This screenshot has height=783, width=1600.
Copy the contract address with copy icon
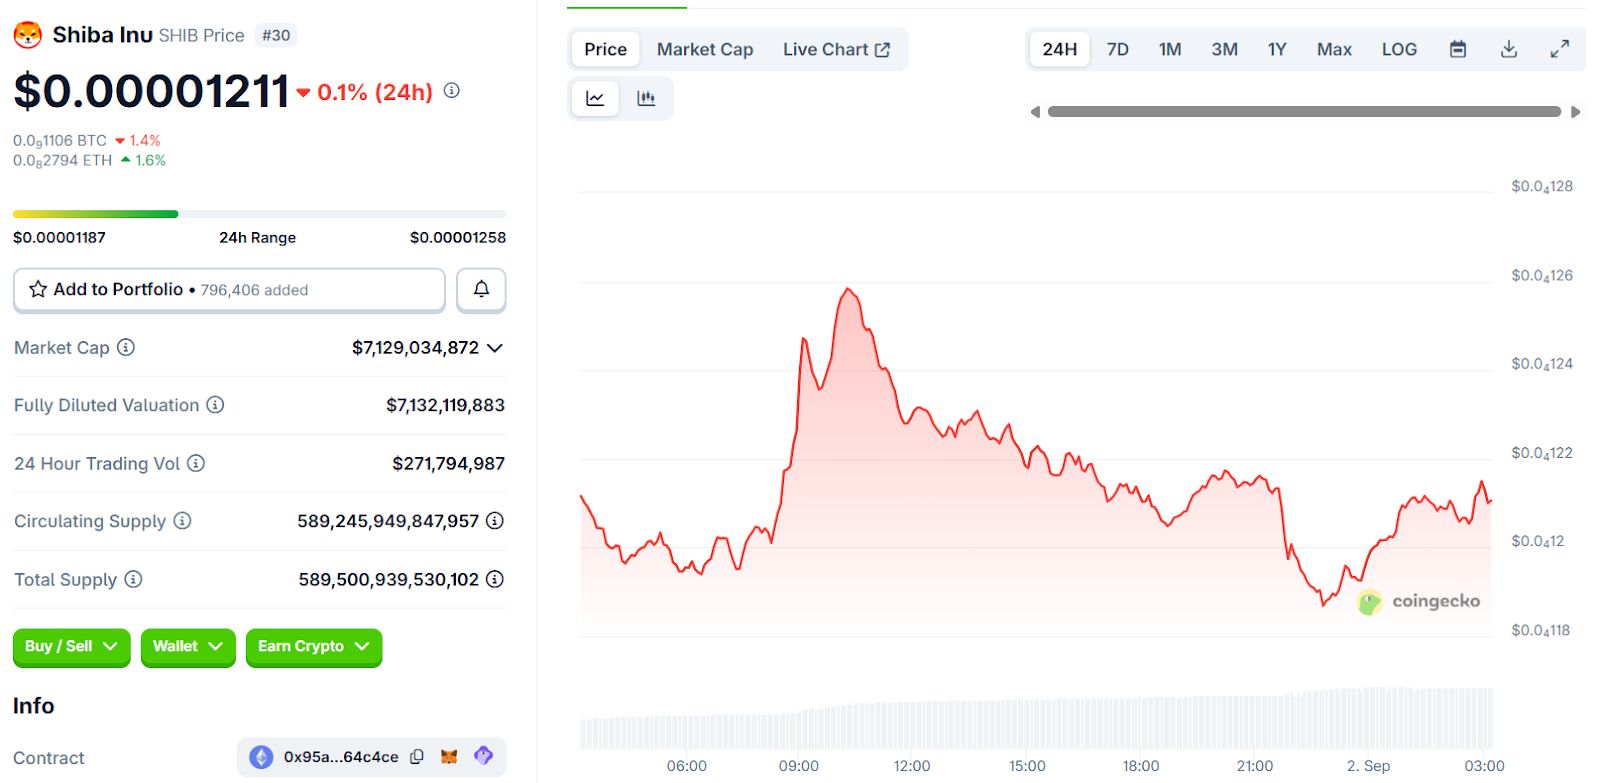coord(417,757)
